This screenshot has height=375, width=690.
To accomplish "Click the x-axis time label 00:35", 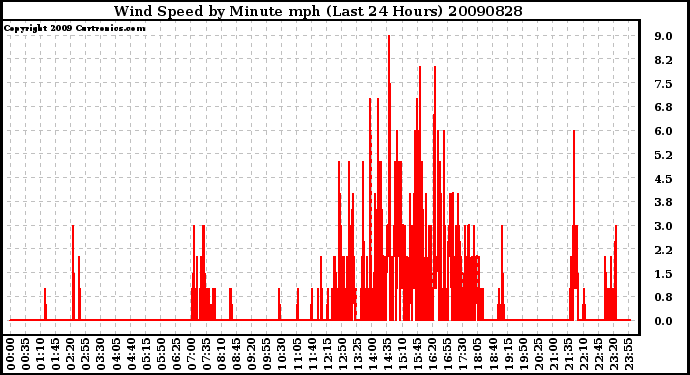I will pos(26,354).
